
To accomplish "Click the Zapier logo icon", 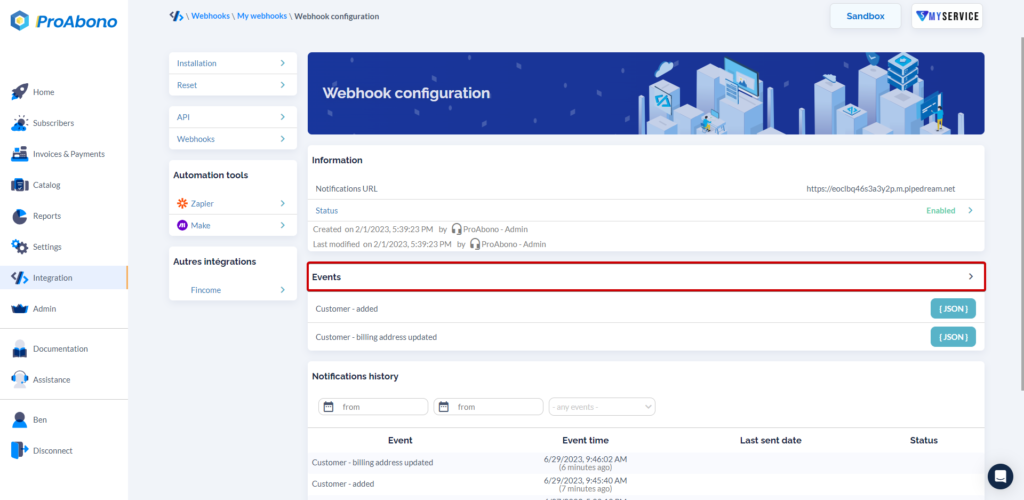I will (182, 204).
